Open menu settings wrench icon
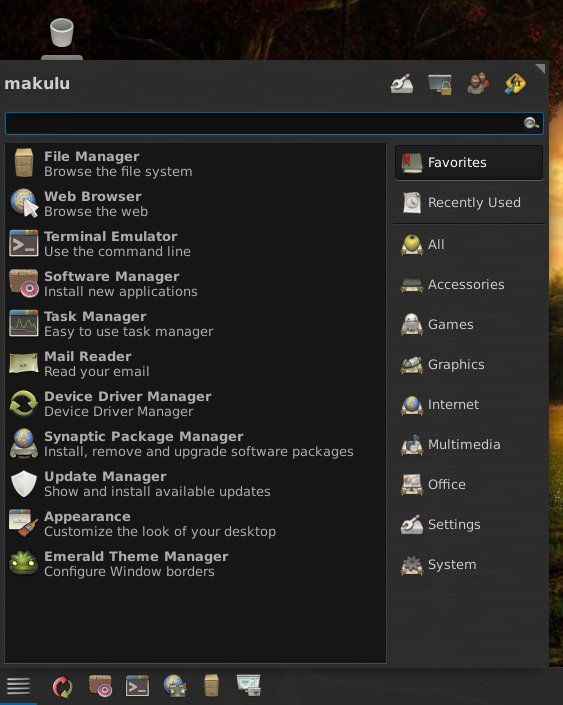 402,84
